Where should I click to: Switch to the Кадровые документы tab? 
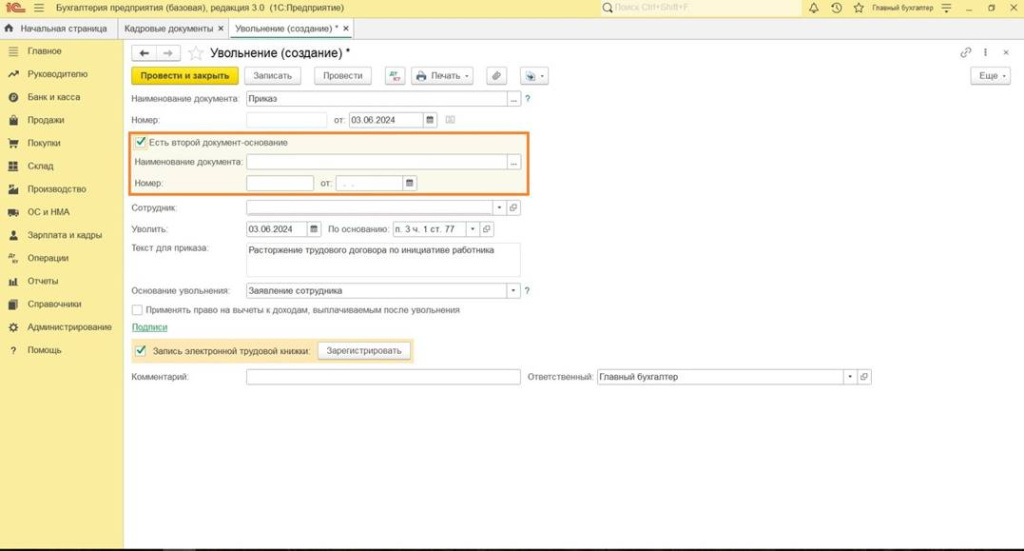[x=167, y=29]
